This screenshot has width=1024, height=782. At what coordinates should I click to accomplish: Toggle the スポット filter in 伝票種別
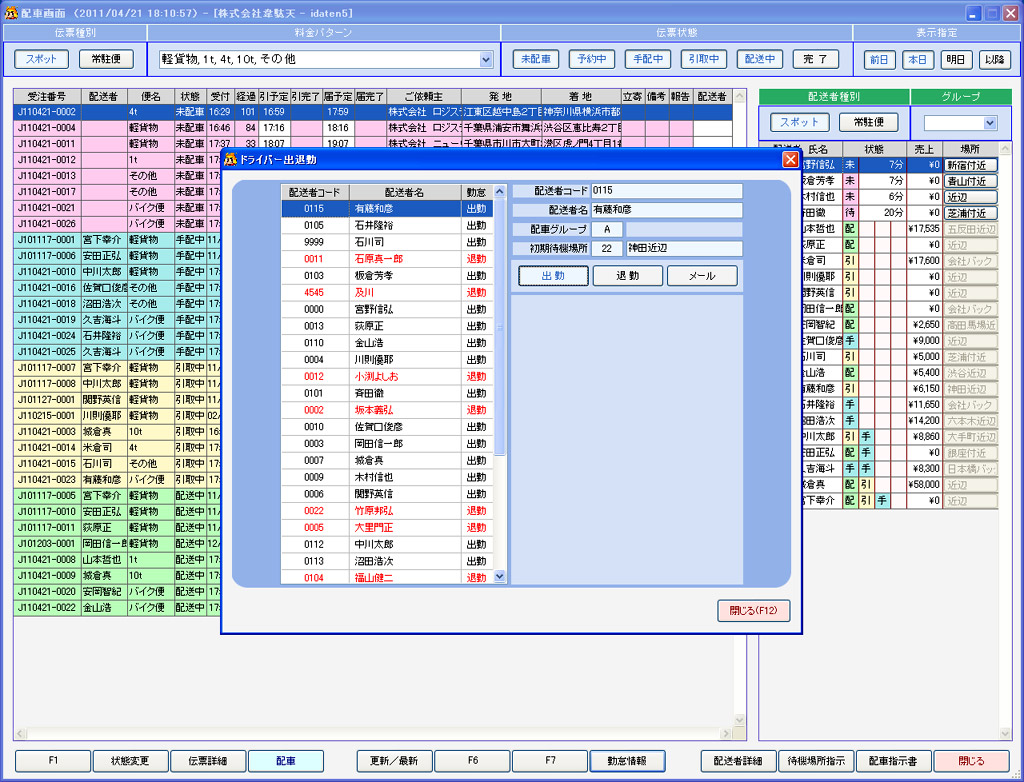click(x=42, y=59)
